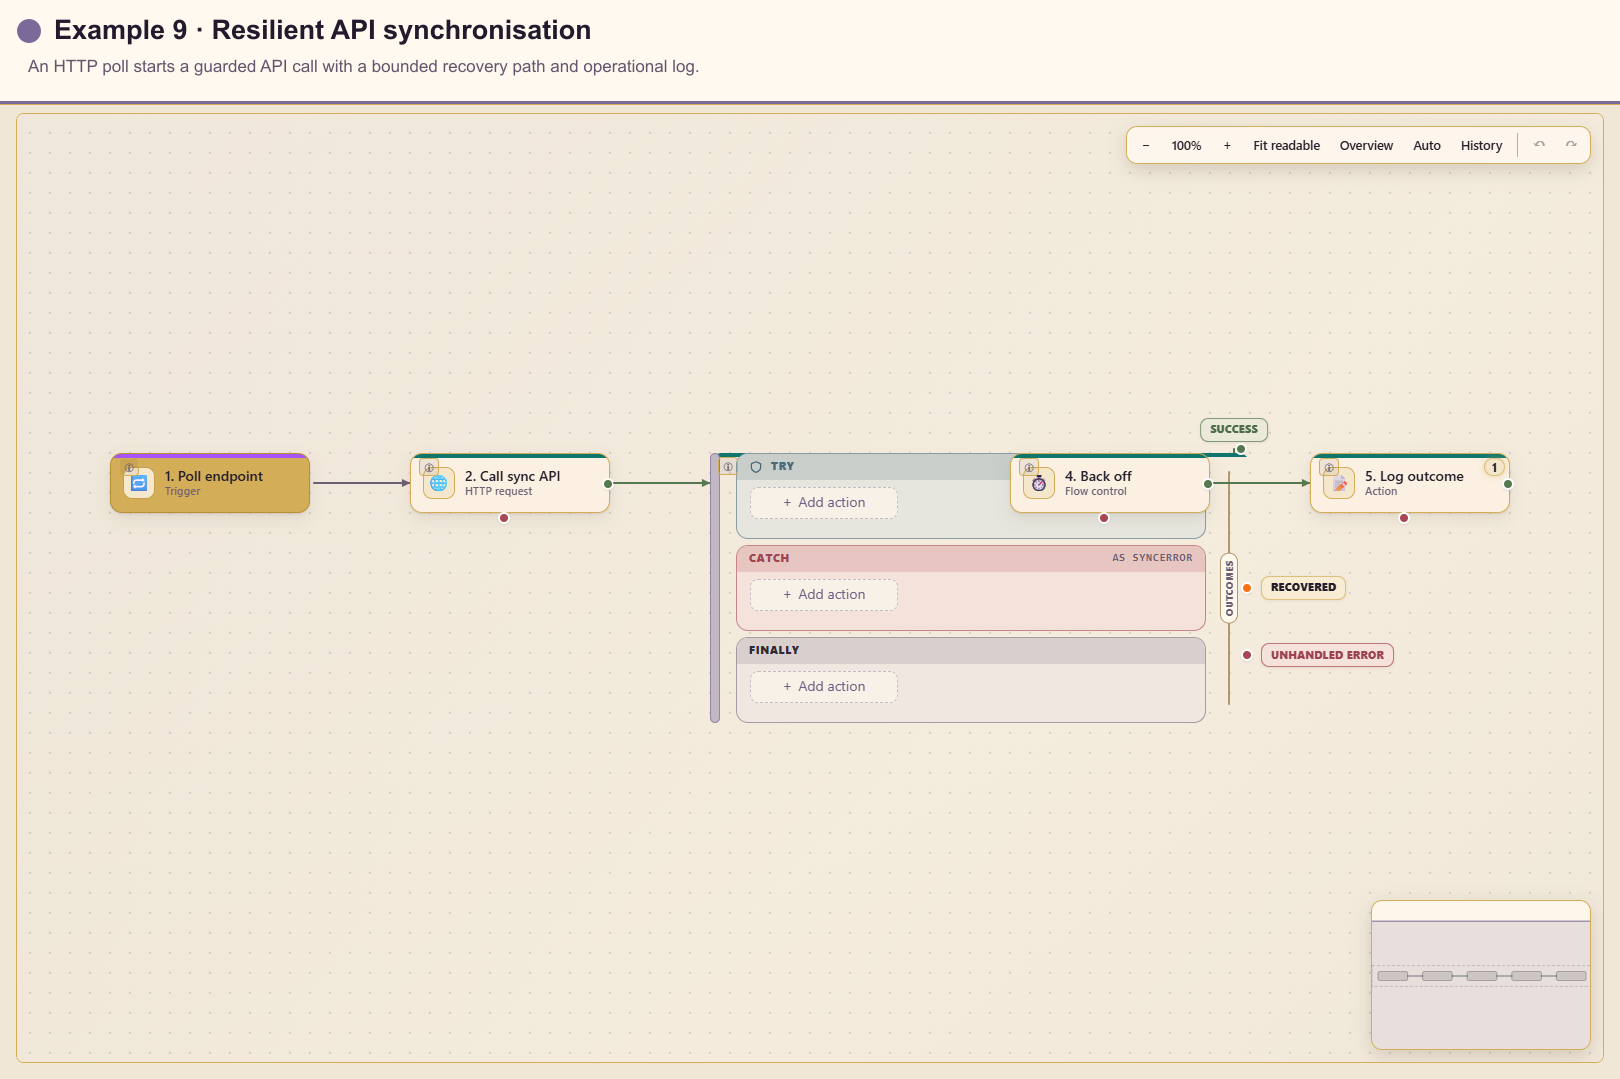Click the UNHANDLED ERROR outcome label
The image size is (1620, 1079).
coord(1327,655)
